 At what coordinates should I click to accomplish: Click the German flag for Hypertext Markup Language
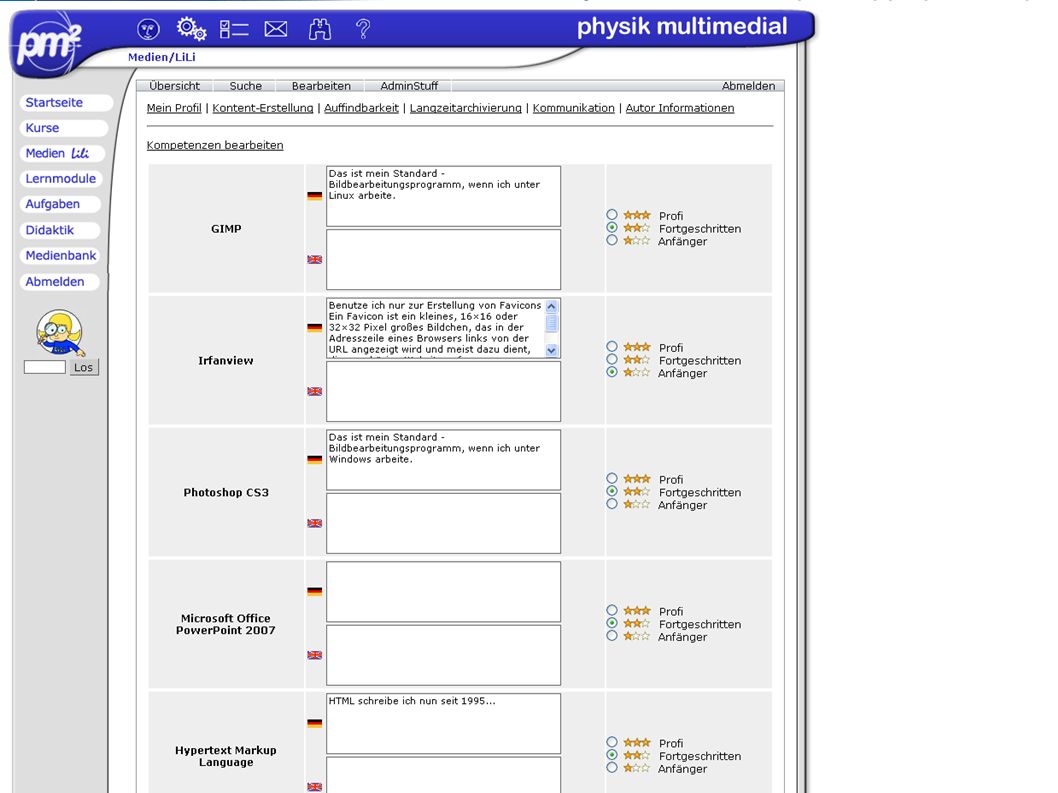click(314, 723)
